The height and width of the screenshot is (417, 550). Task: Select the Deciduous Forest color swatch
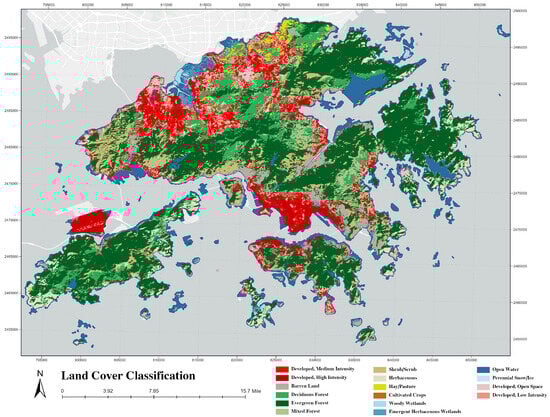tap(282, 395)
